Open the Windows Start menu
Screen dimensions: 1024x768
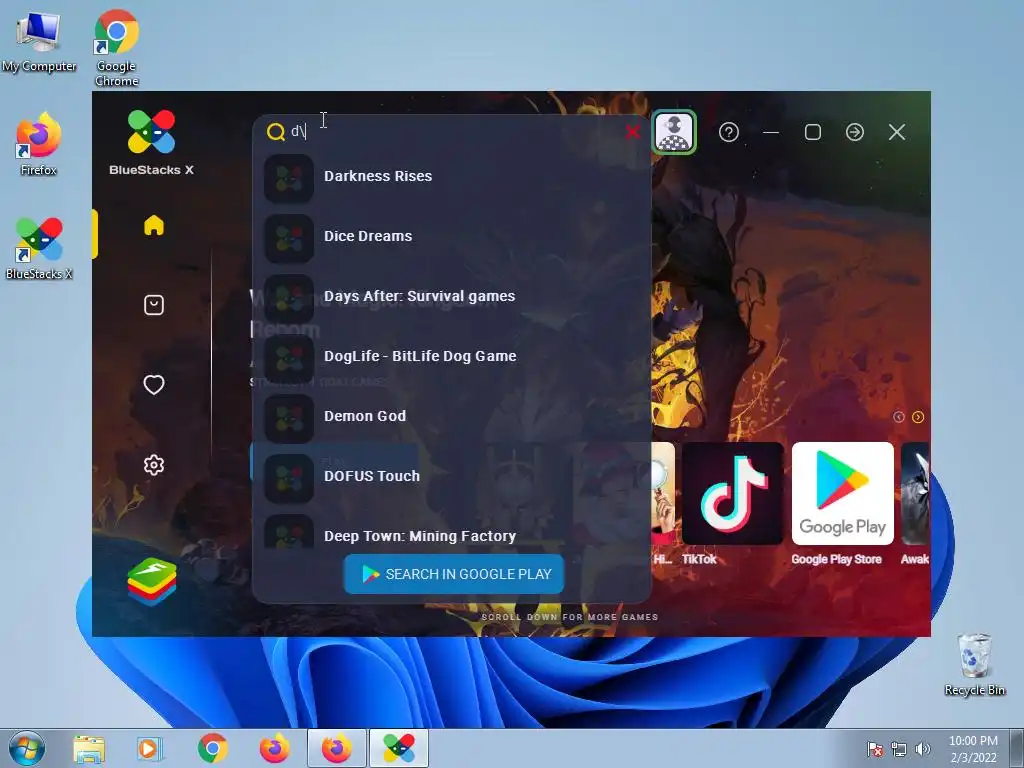coord(26,748)
